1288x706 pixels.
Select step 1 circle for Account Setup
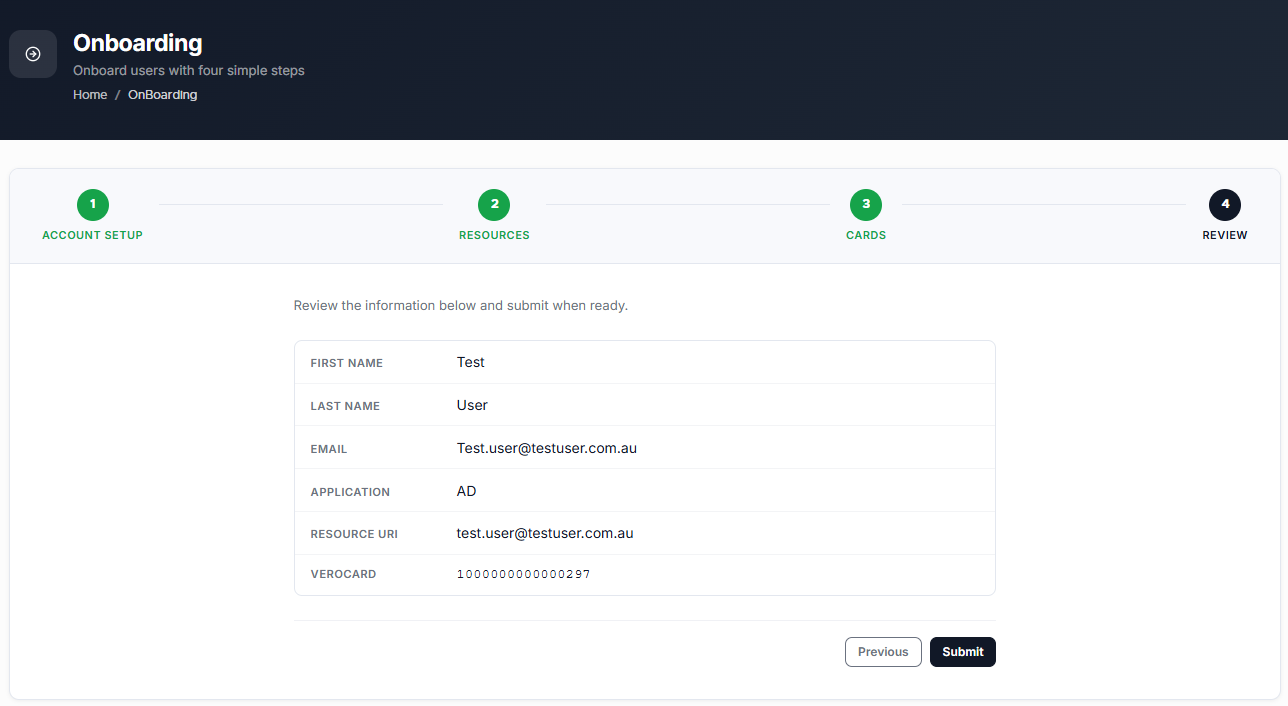point(93,205)
